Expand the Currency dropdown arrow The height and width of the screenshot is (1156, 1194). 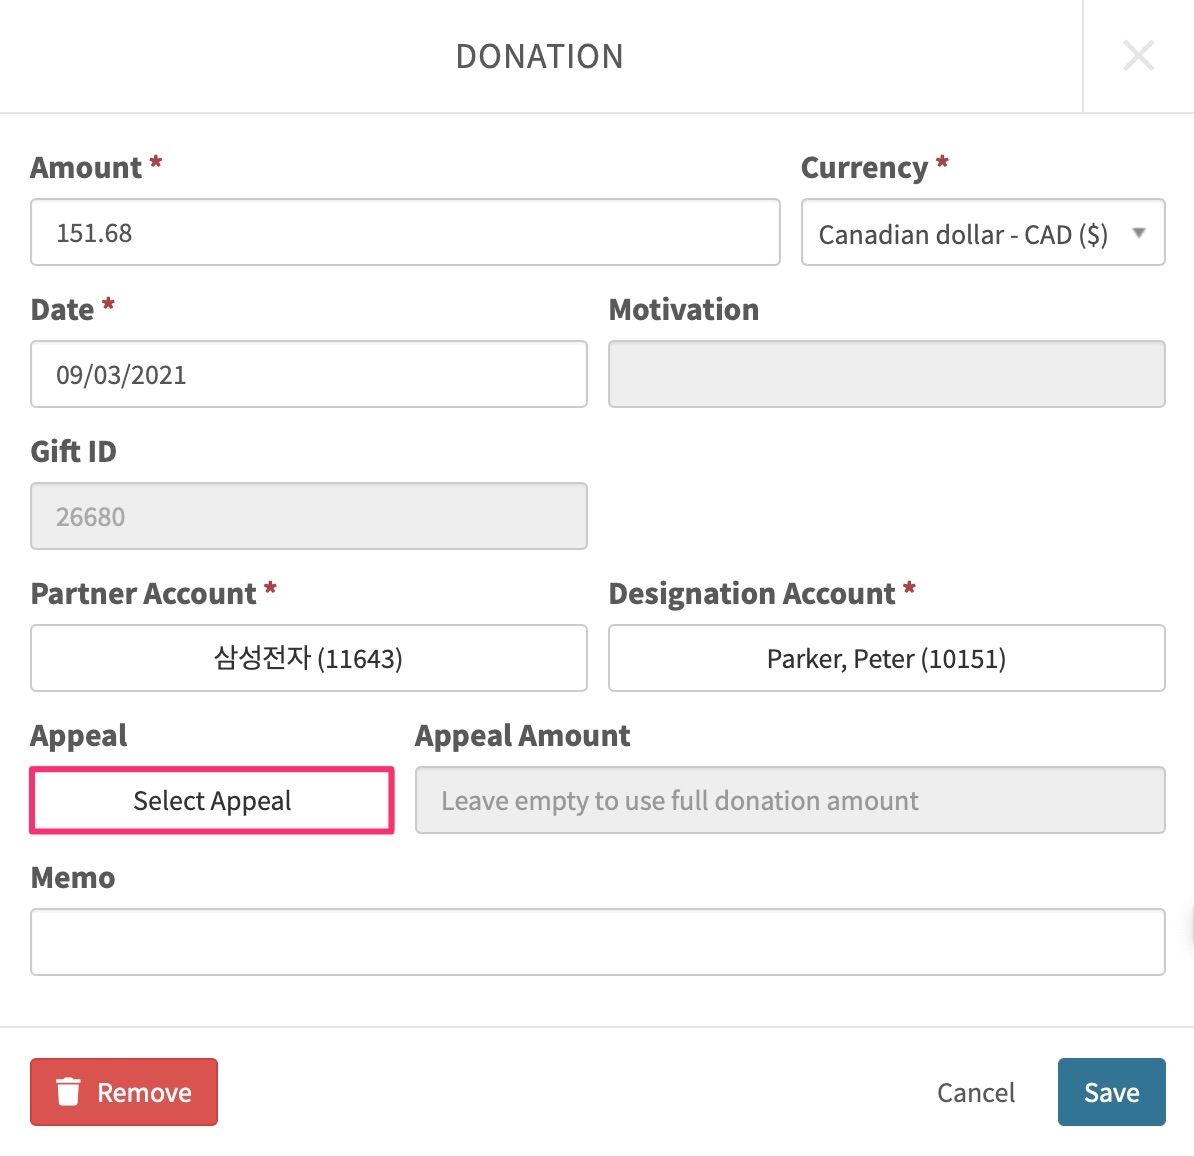pos(1138,233)
